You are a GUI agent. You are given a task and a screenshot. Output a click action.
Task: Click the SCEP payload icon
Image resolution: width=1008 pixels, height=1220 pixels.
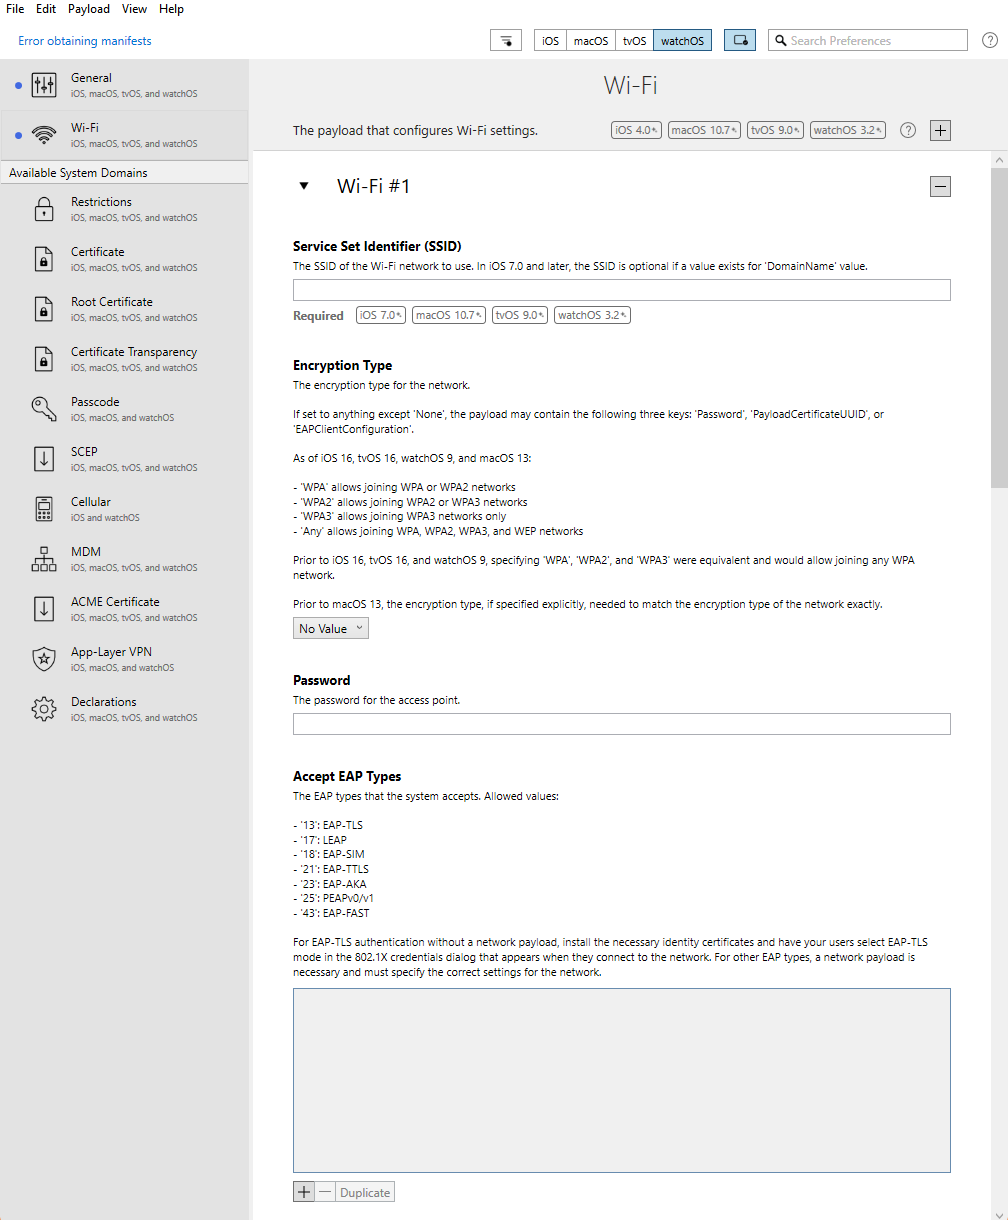[44, 459]
